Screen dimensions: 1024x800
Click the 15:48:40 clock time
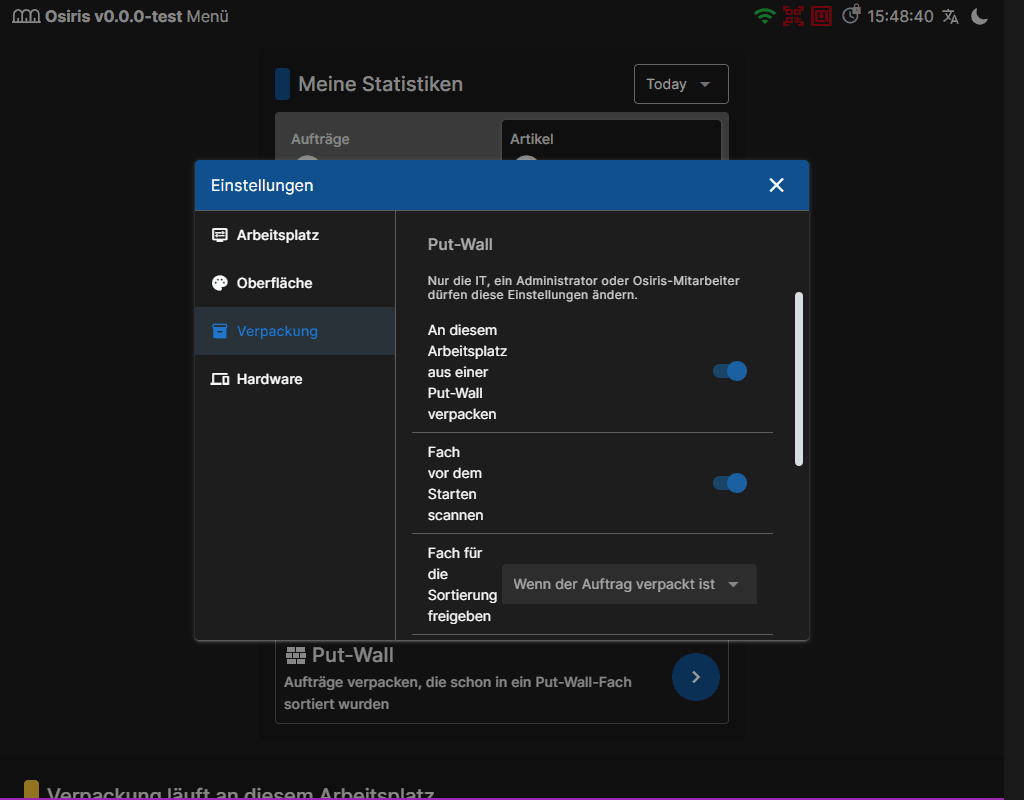point(900,16)
